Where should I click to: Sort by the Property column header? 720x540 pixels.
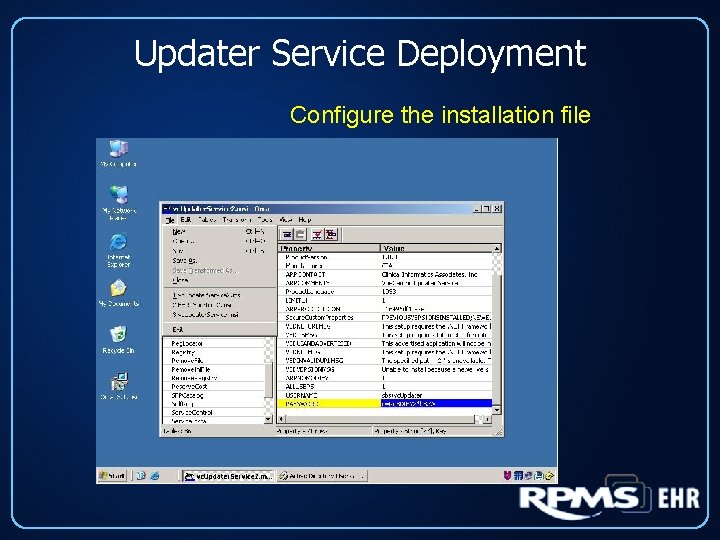tap(329, 248)
